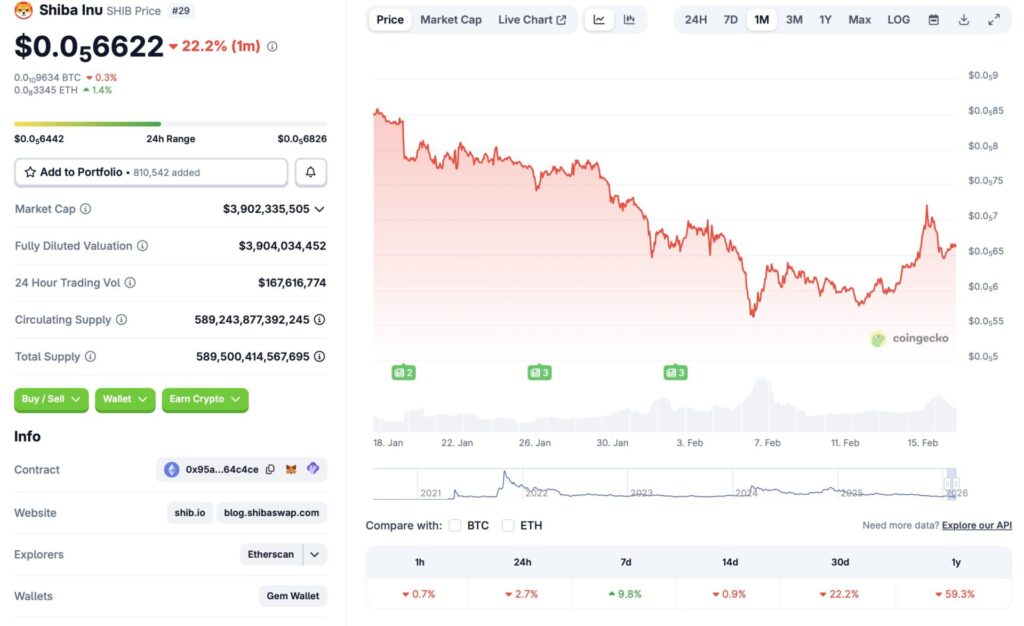Select the 1Y timeframe
Screen dimensions: 1024x626
click(825, 19)
